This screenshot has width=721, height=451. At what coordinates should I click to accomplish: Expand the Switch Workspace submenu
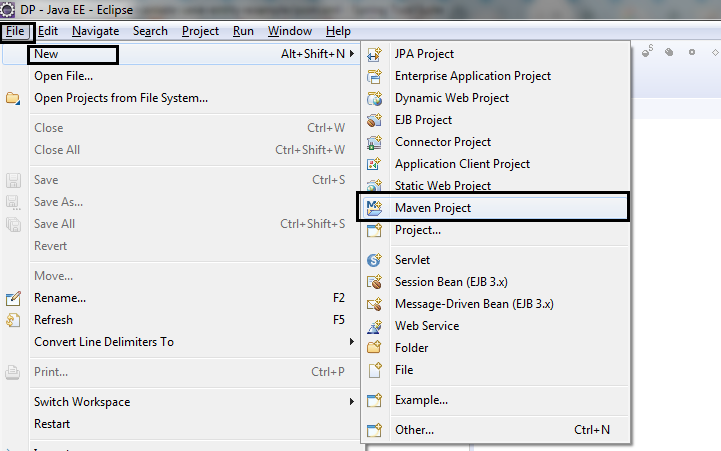click(x=351, y=402)
